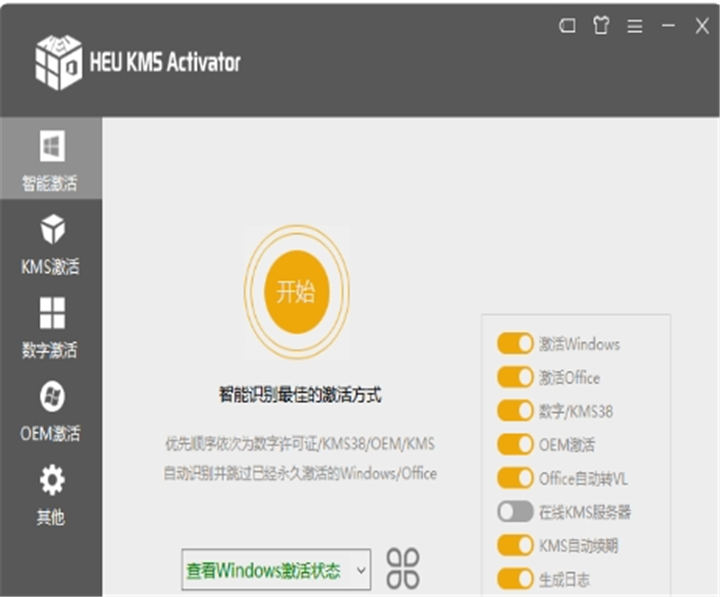Go to the OEM激活 sidebar tab
The width and height of the screenshot is (720, 597).
point(51,410)
